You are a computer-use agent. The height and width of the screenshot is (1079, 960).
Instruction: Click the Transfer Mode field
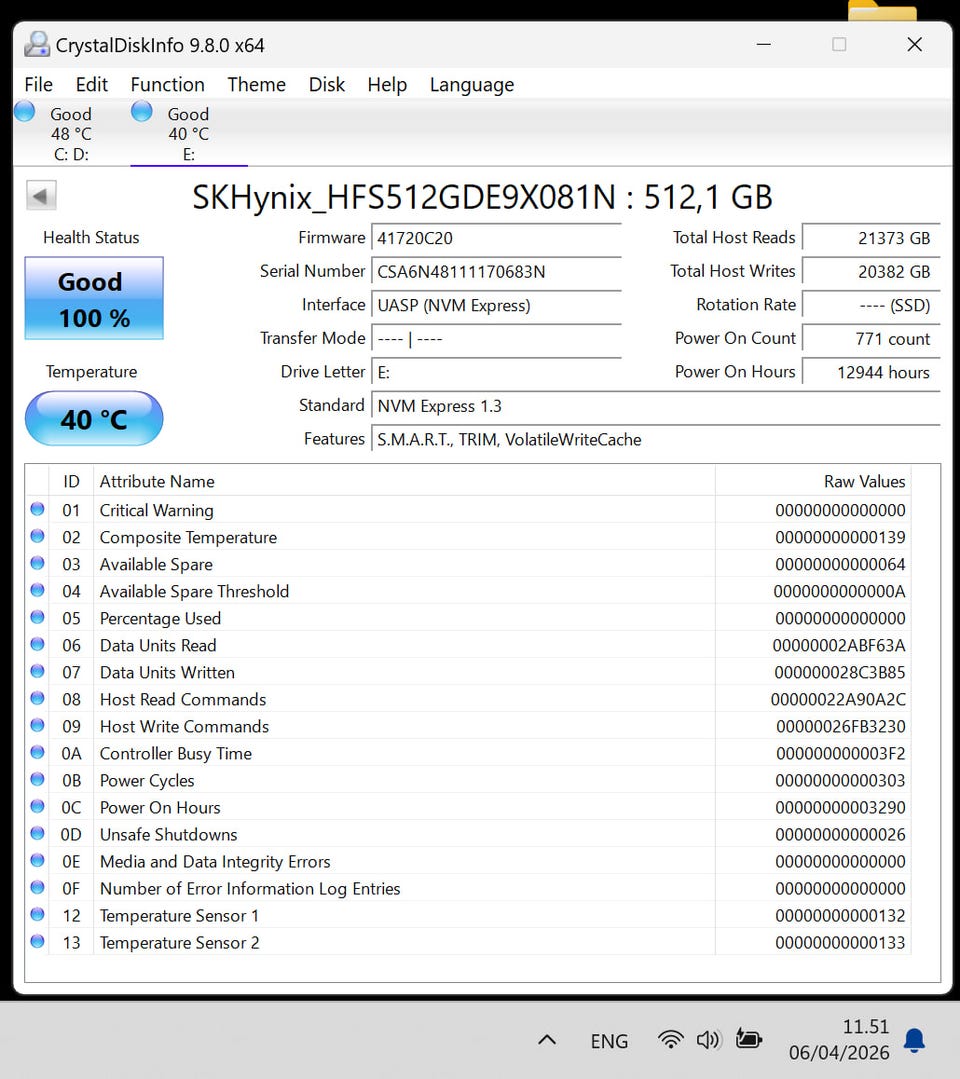495,339
